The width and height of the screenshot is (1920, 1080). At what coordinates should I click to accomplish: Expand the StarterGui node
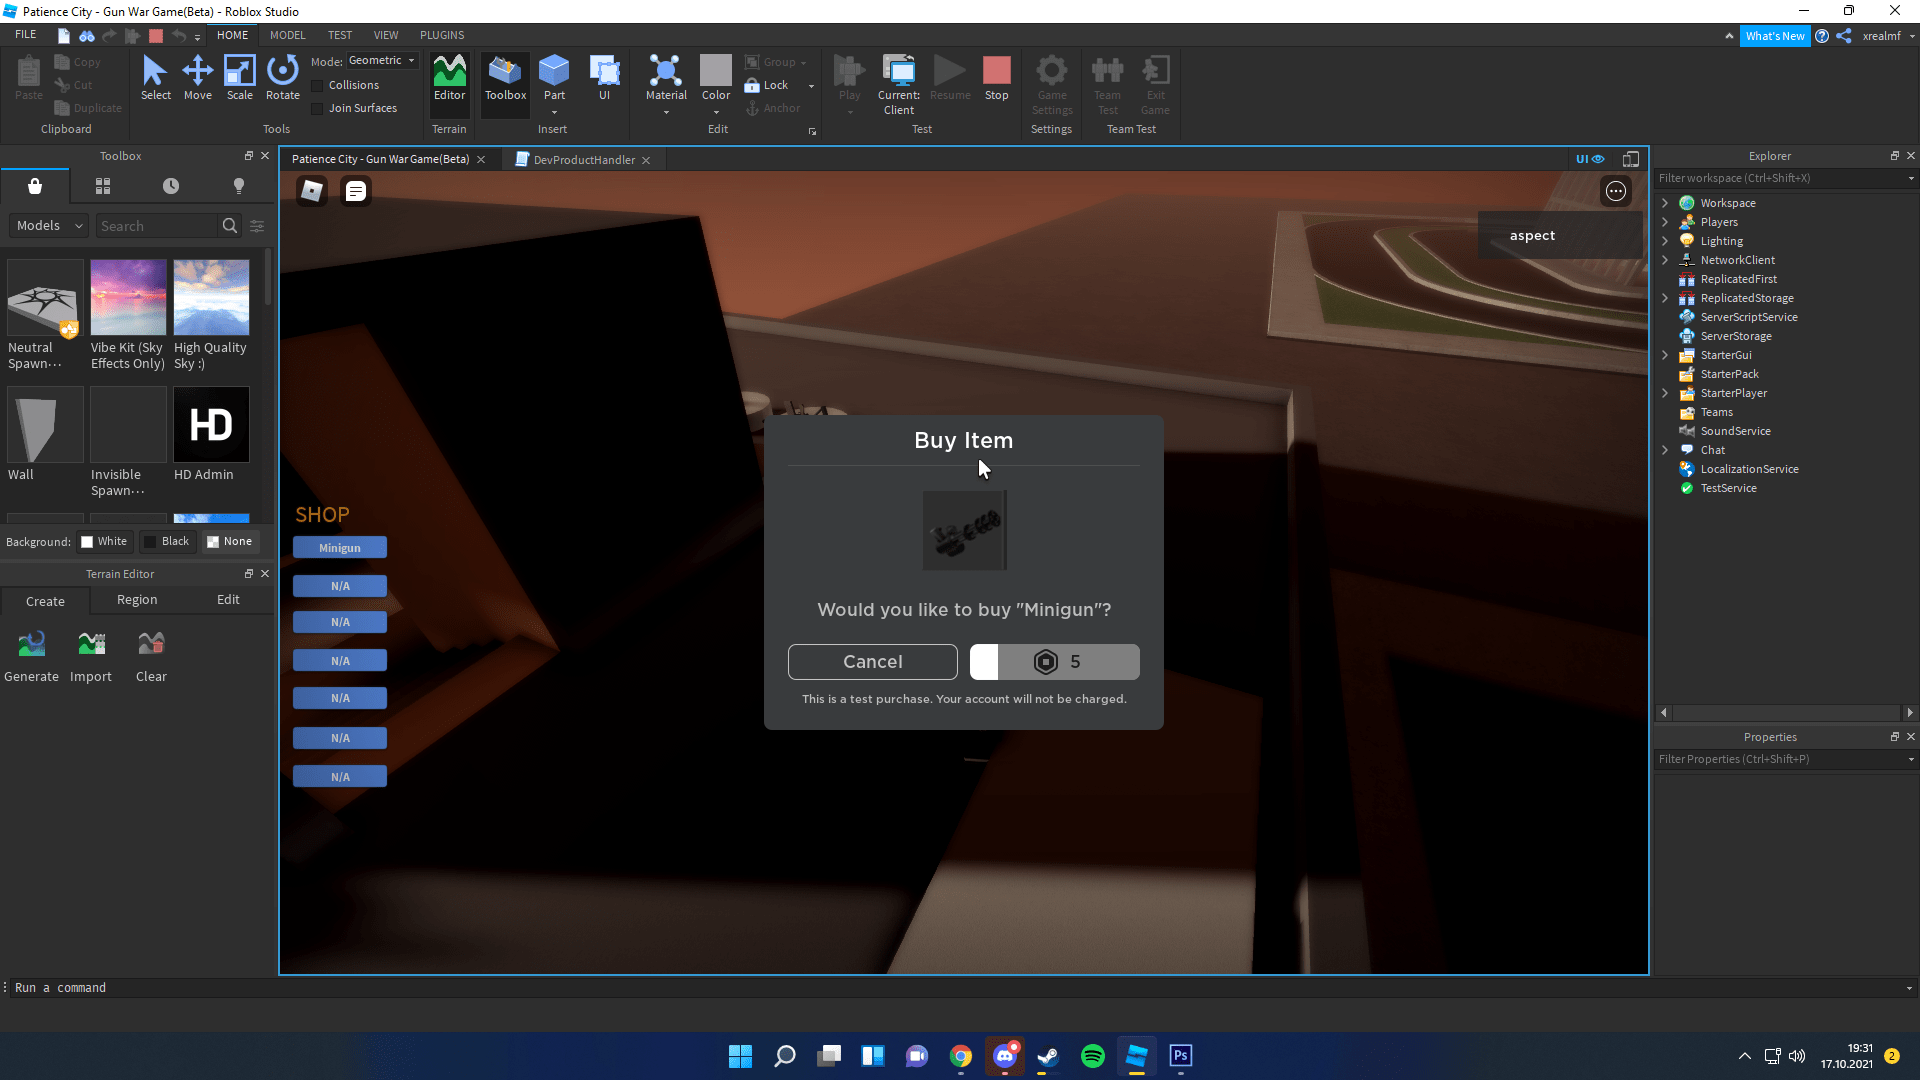[1665, 355]
